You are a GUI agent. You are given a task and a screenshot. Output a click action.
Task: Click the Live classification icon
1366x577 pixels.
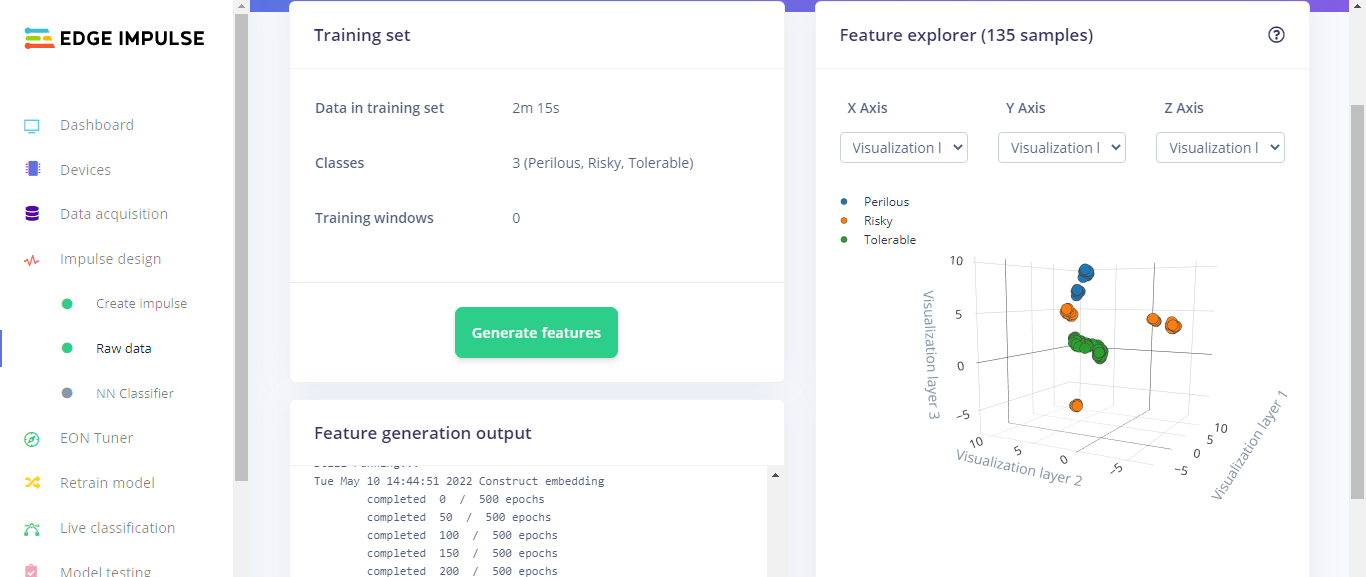point(32,528)
